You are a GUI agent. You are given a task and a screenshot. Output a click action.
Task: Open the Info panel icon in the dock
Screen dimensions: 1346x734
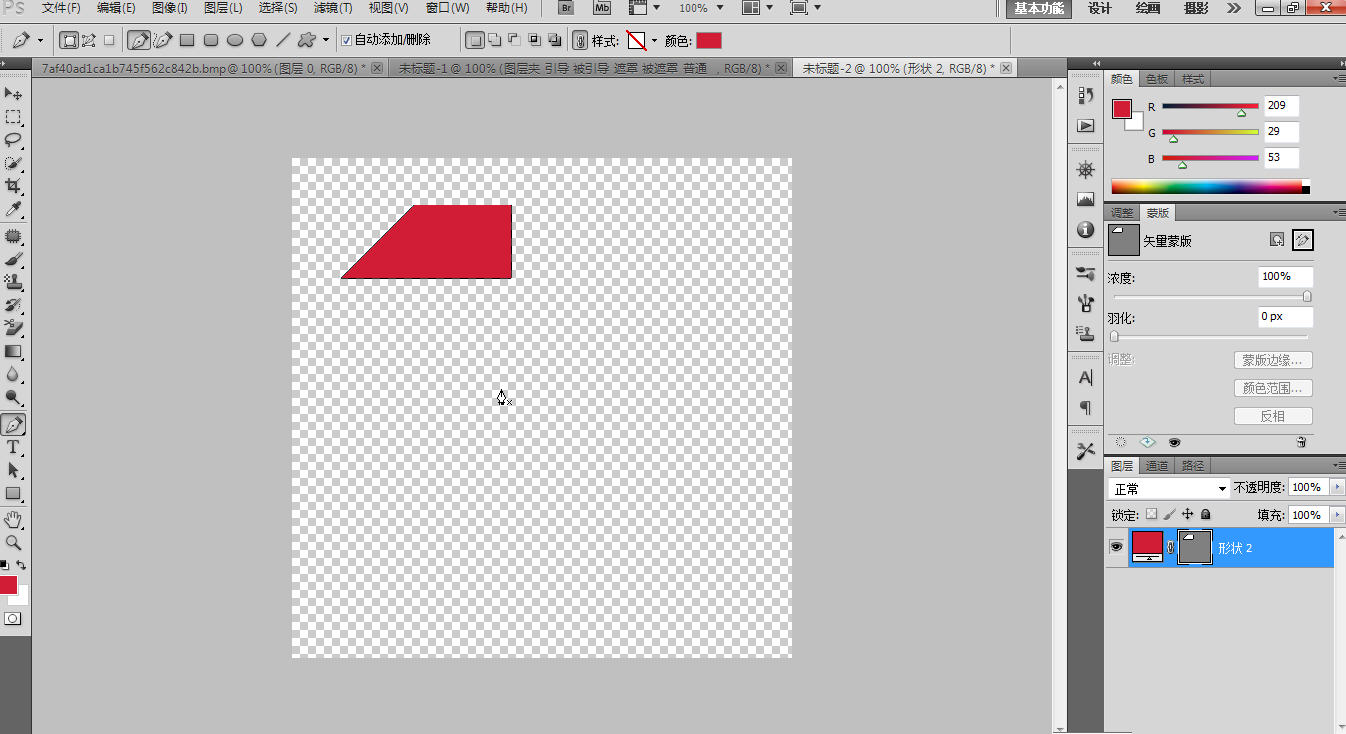1085,230
